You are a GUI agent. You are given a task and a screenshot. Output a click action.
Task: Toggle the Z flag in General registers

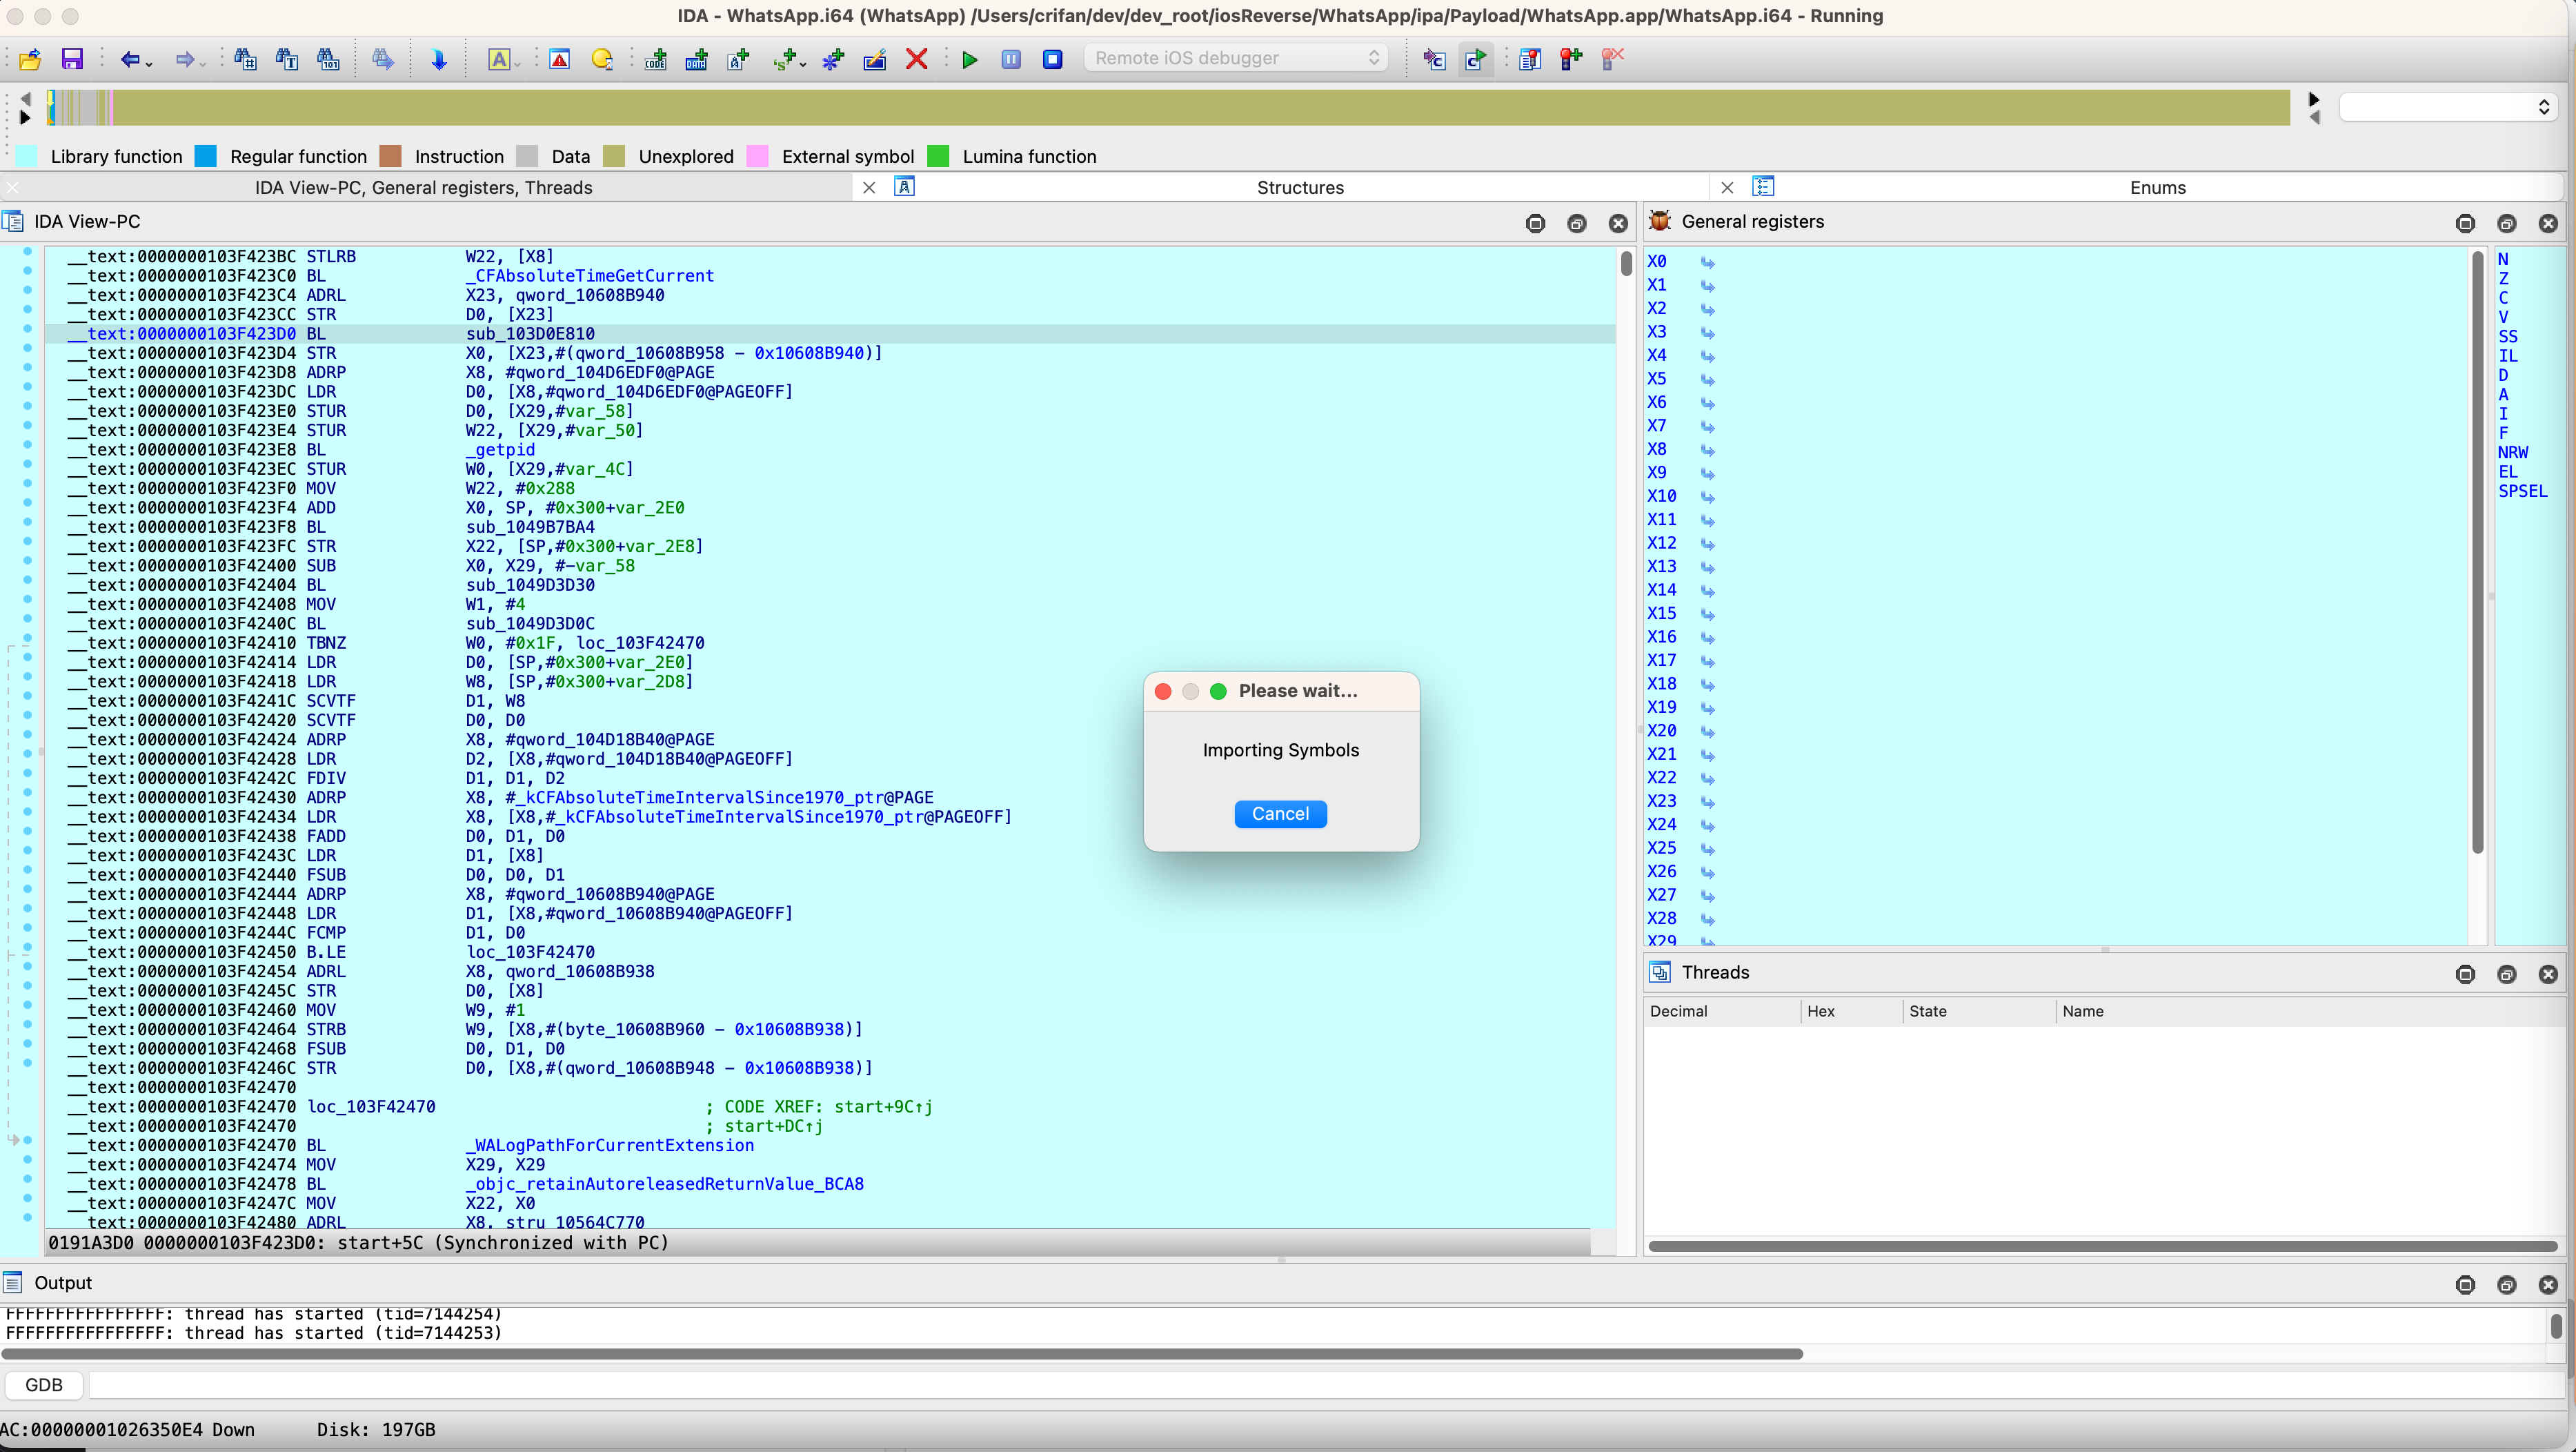click(2503, 278)
